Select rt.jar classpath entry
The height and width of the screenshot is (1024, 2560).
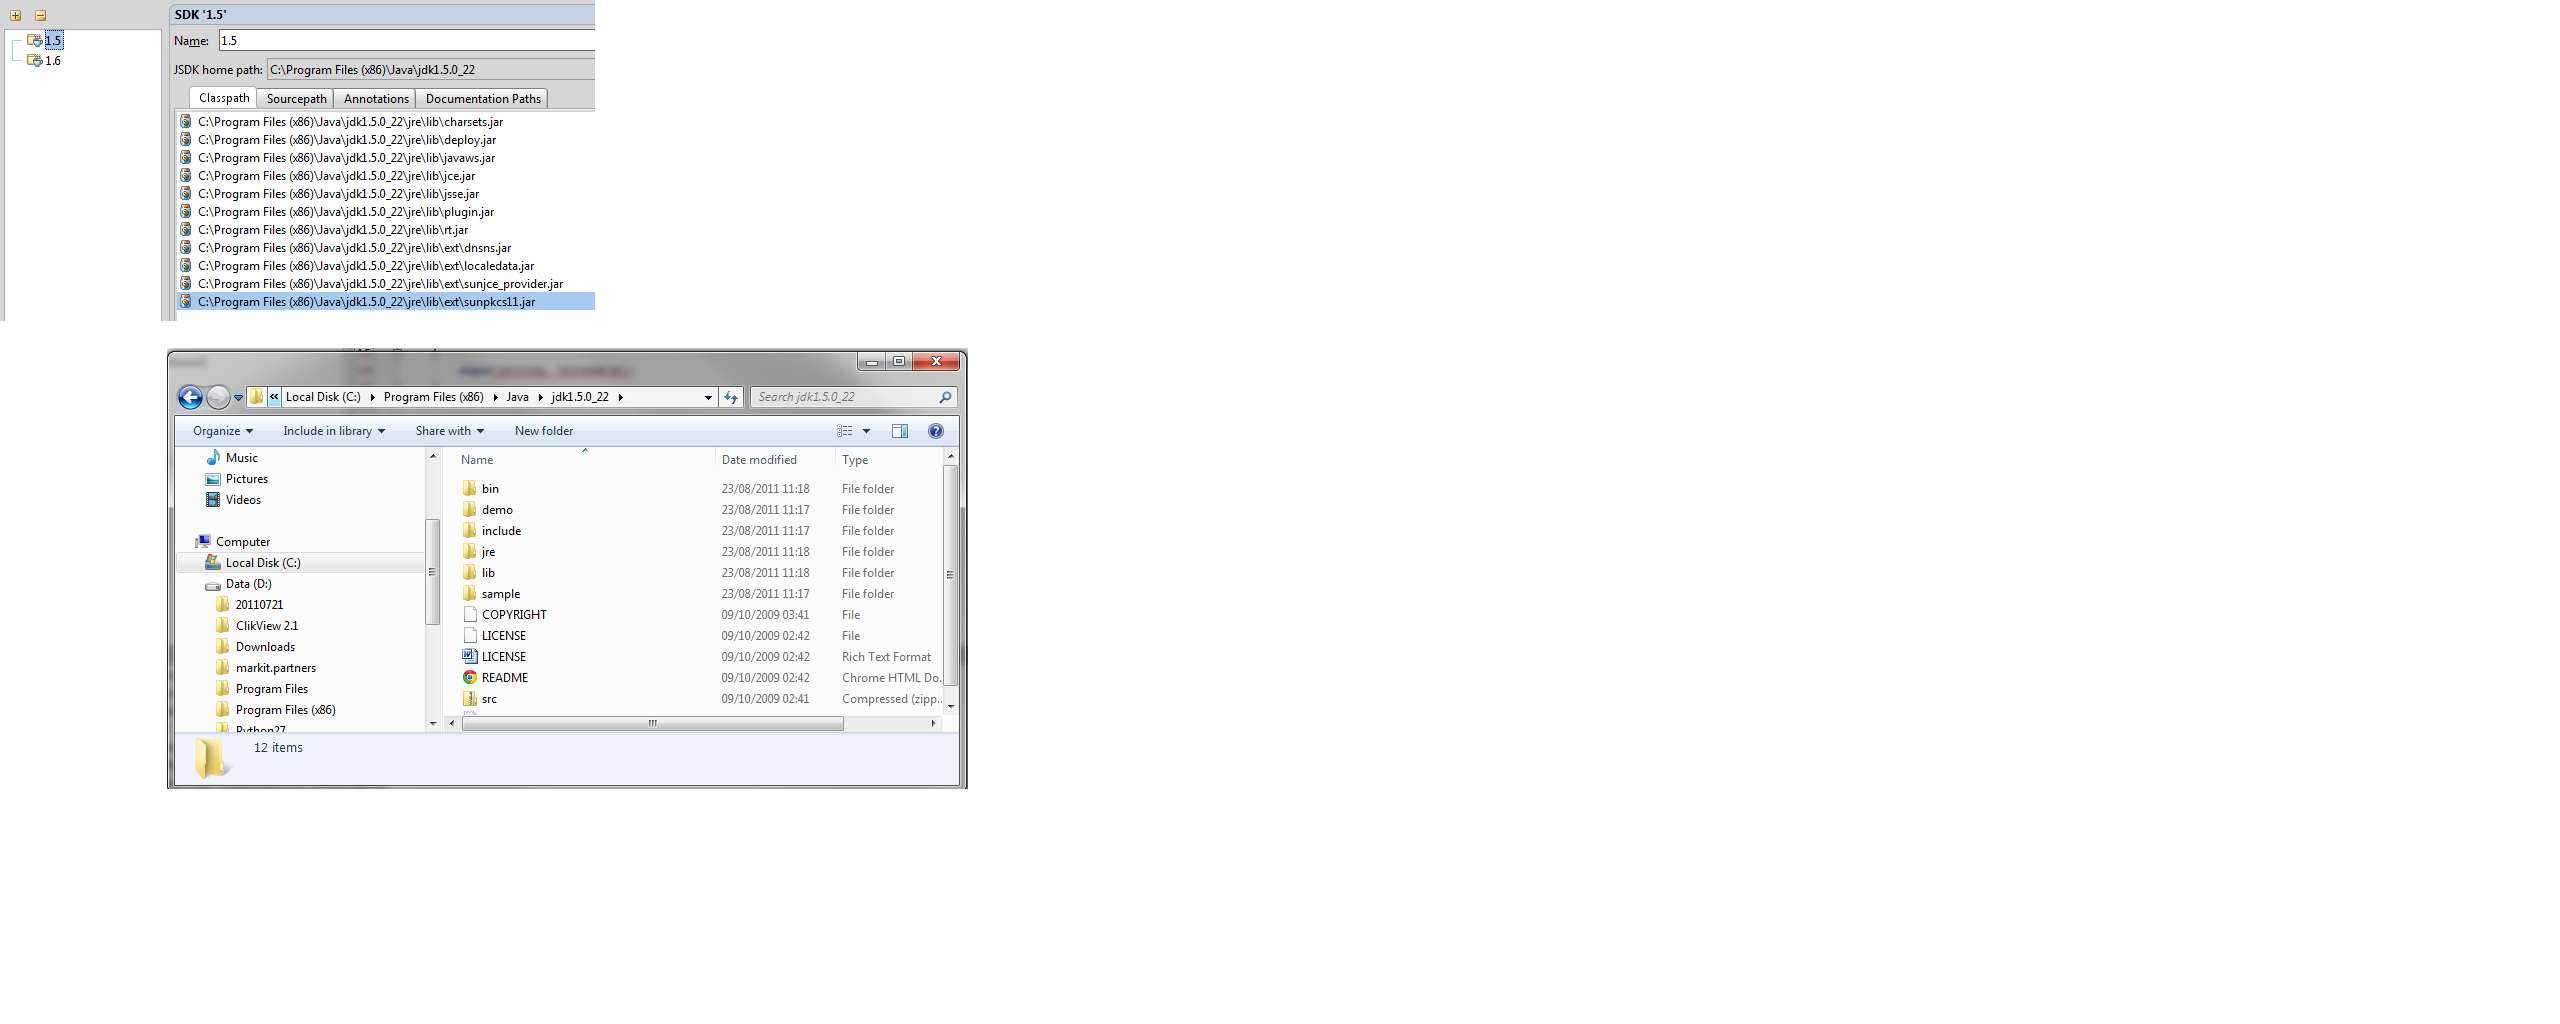point(385,229)
